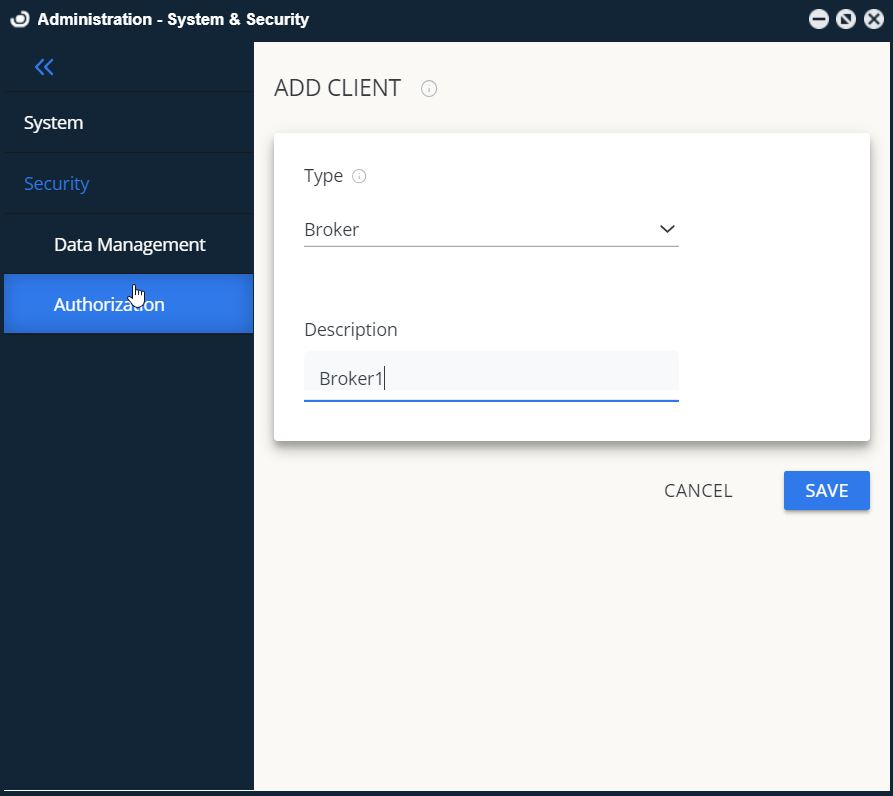Click CANCEL to discard the client
Screen dimensions: 893x796
coord(698,491)
